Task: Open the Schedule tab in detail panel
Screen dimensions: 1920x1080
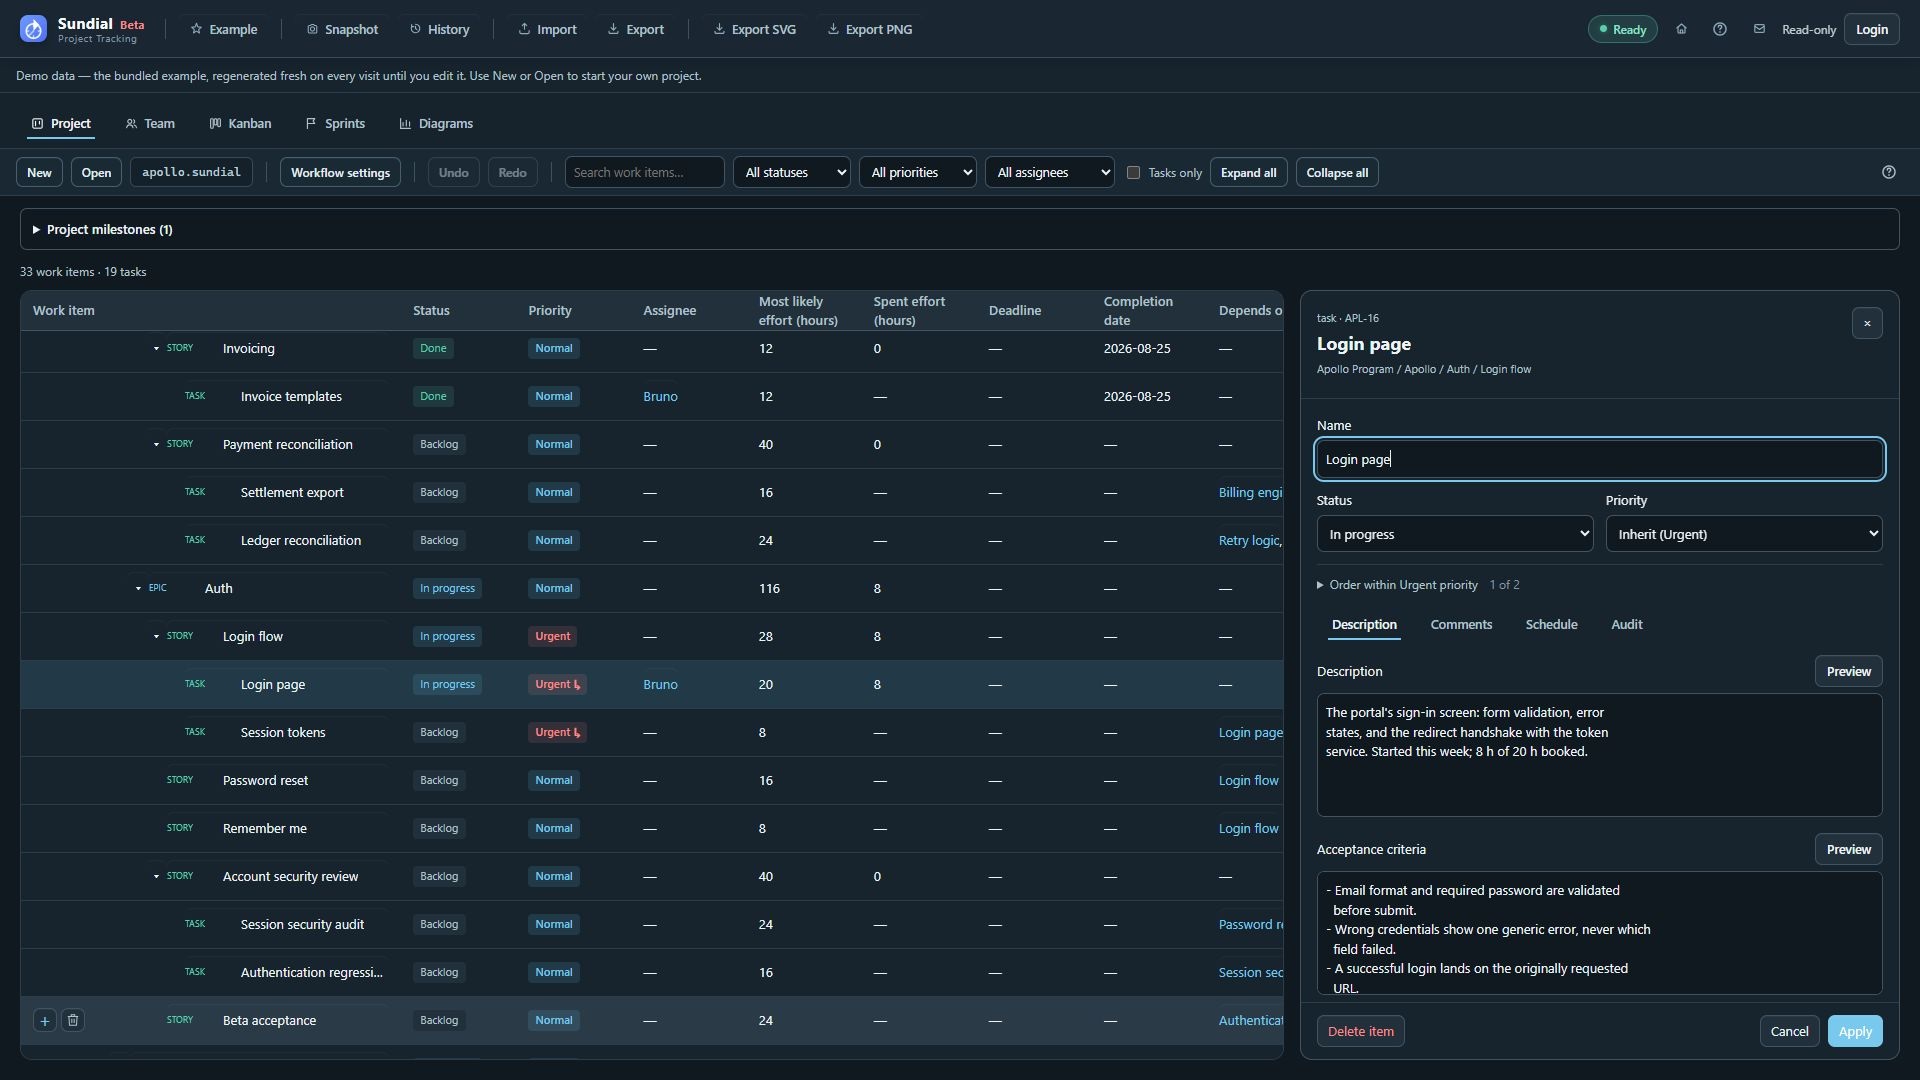Action: [x=1551, y=624]
